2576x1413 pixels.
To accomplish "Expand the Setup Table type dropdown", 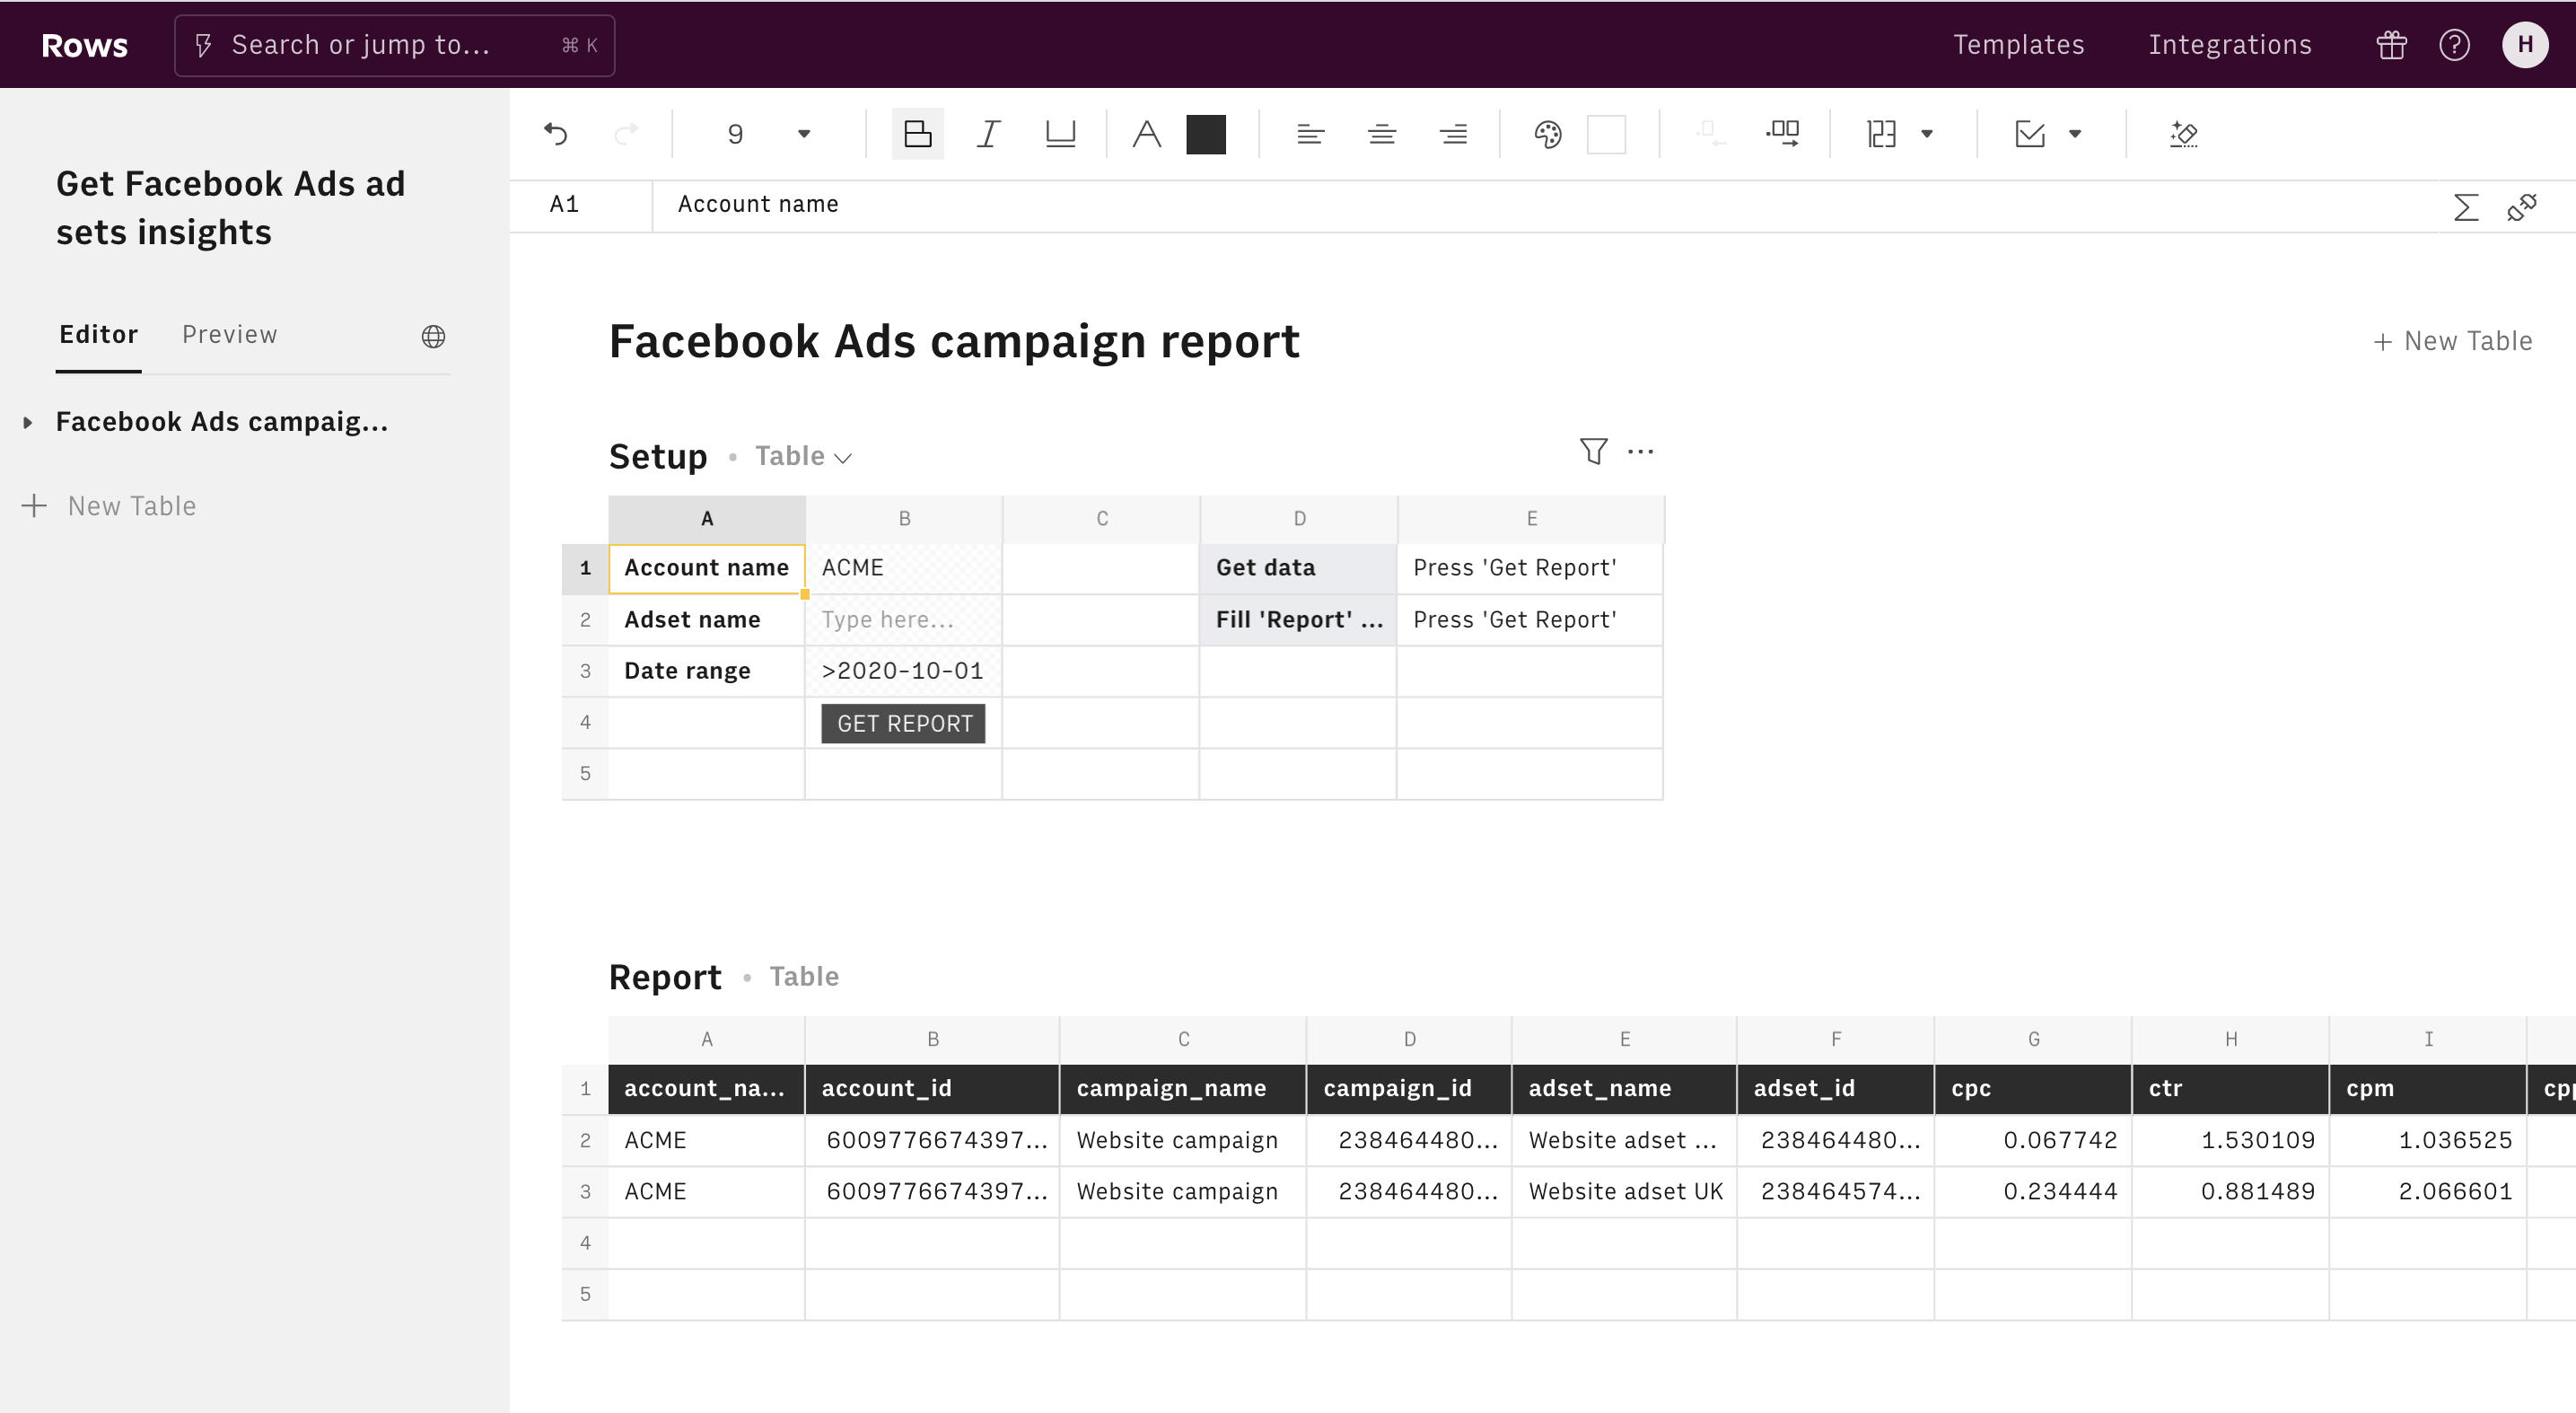I will (804, 457).
